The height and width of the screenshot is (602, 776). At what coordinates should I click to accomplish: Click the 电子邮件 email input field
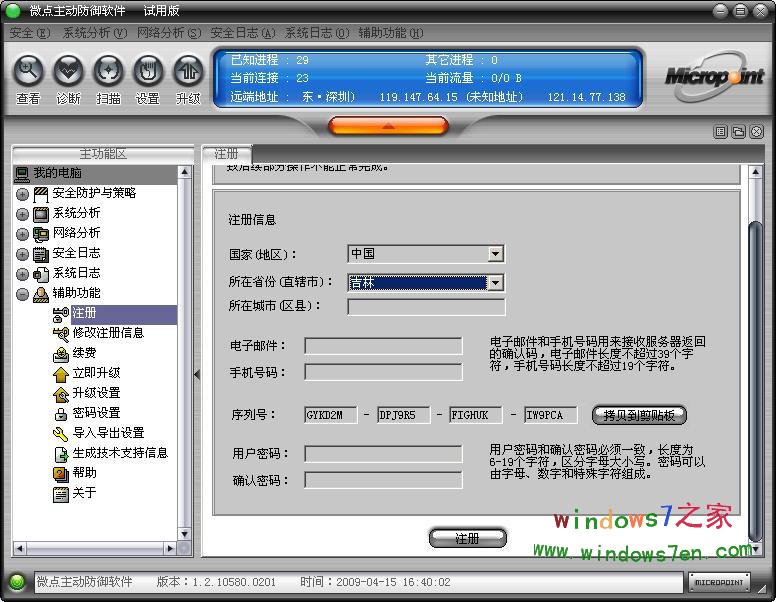click(x=383, y=346)
